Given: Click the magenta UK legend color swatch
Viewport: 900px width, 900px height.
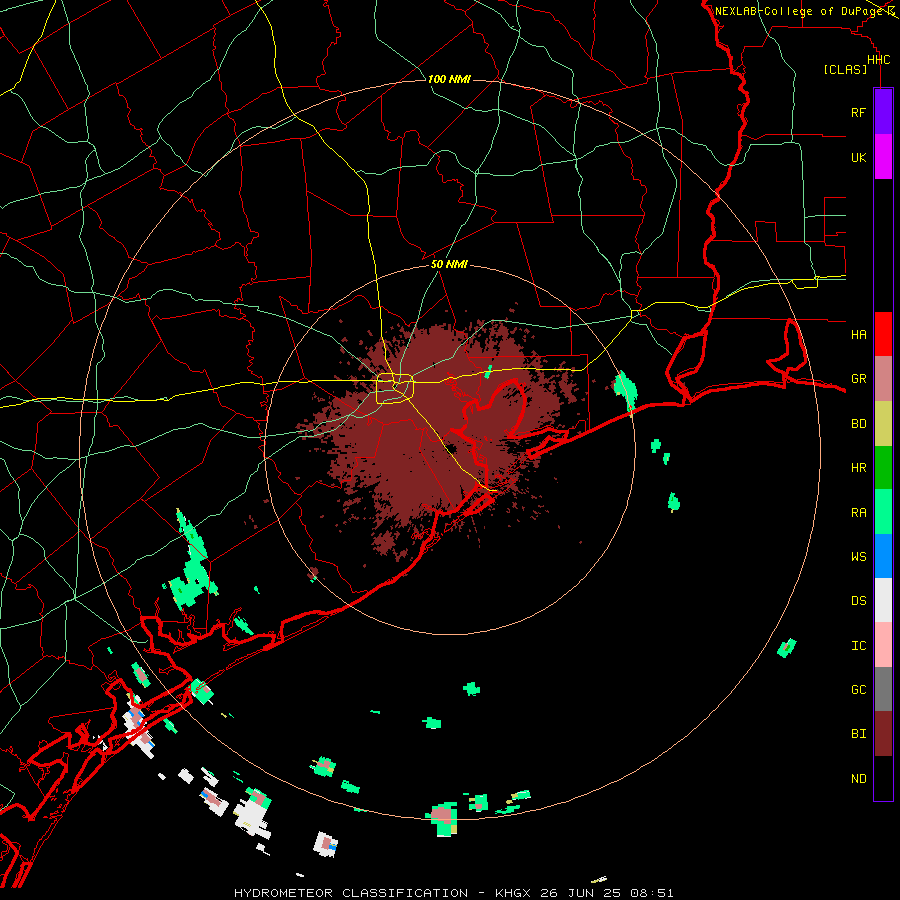Looking at the screenshot, I should click(x=883, y=157).
